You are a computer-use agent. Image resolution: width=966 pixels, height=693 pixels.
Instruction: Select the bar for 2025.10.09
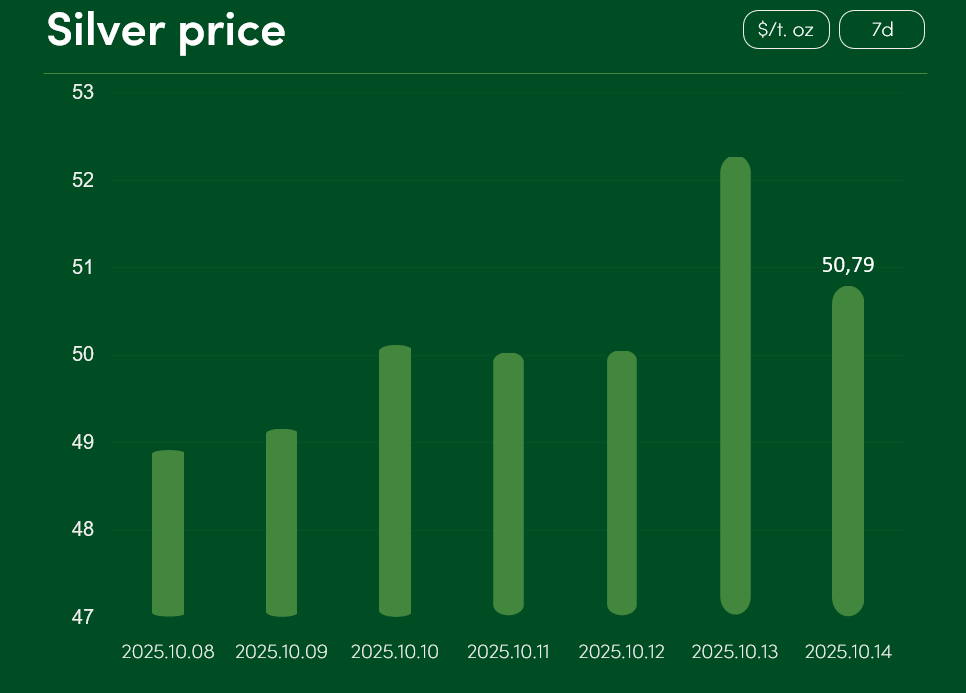click(x=282, y=523)
